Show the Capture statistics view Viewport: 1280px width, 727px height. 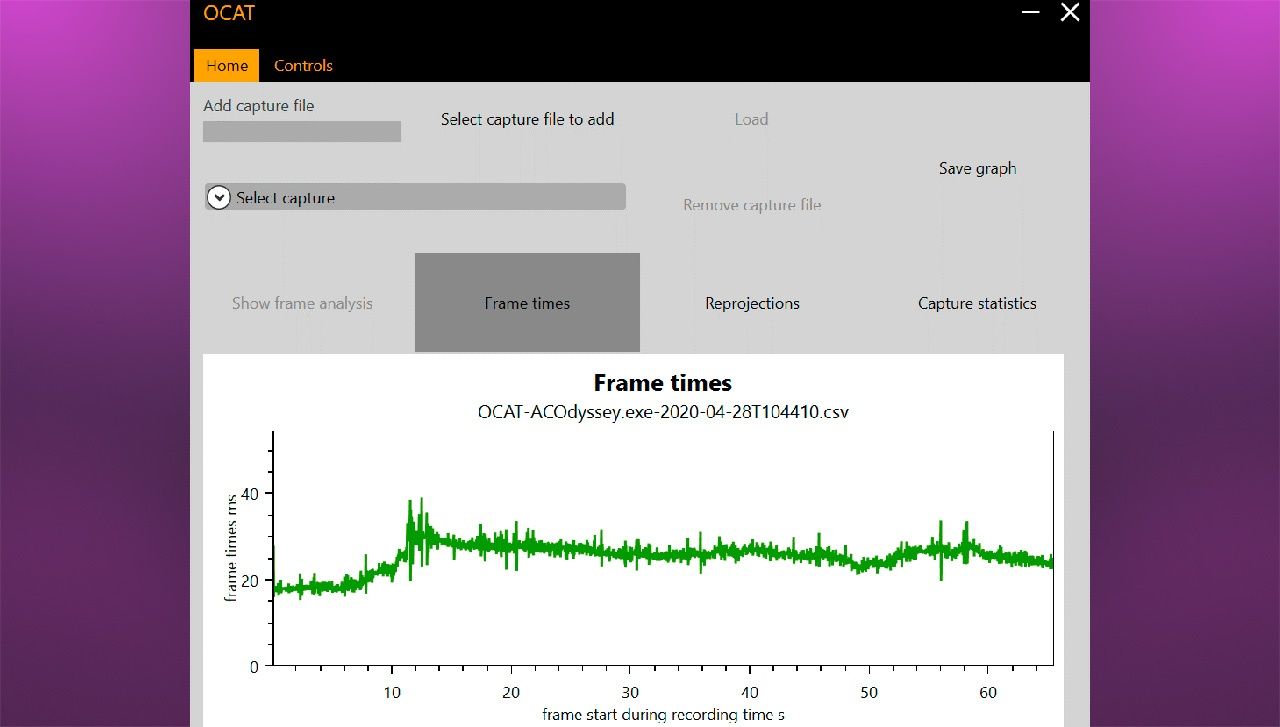(977, 303)
